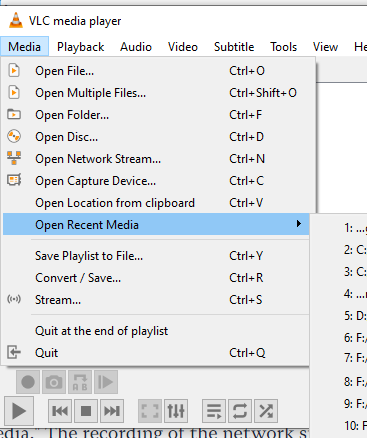
Task: Click the Open File play-document icon
Action: pos(14,70)
